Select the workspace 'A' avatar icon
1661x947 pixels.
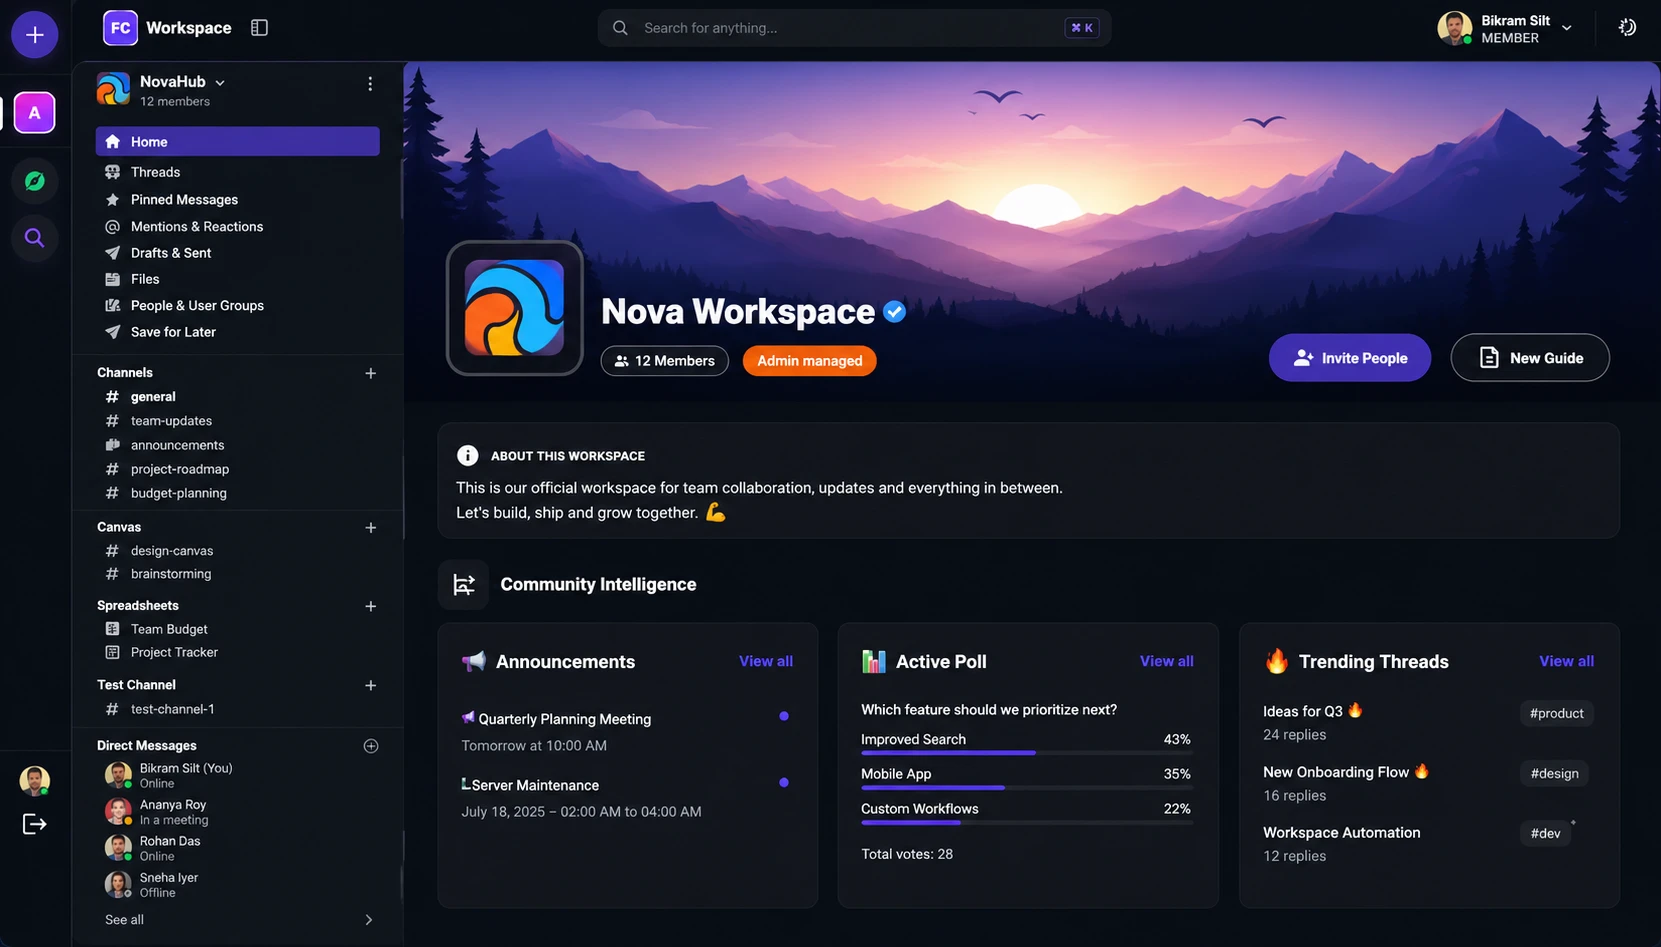pos(34,113)
